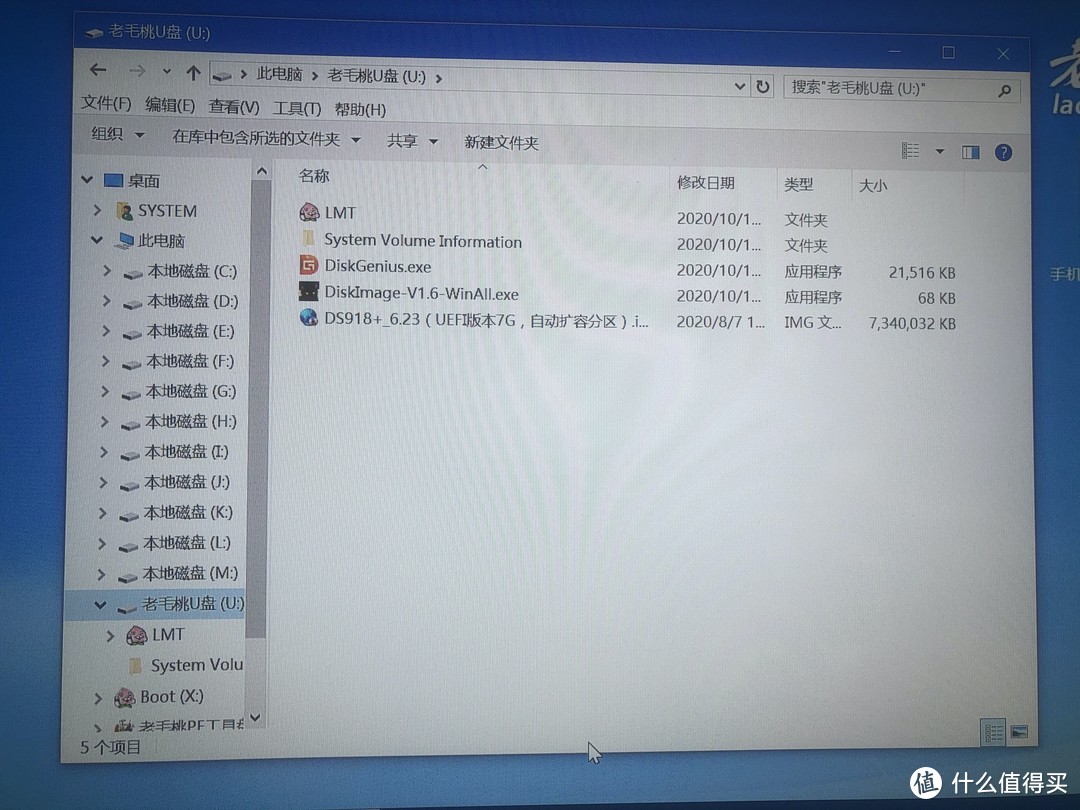Open the 工具(T) menu
The width and height of the screenshot is (1080, 810).
click(x=297, y=108)
